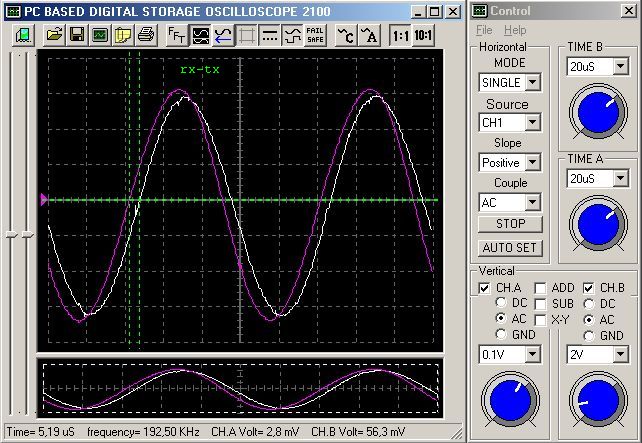Toggle the grid display icon
The image size is (642, 443).
(246, 35)
